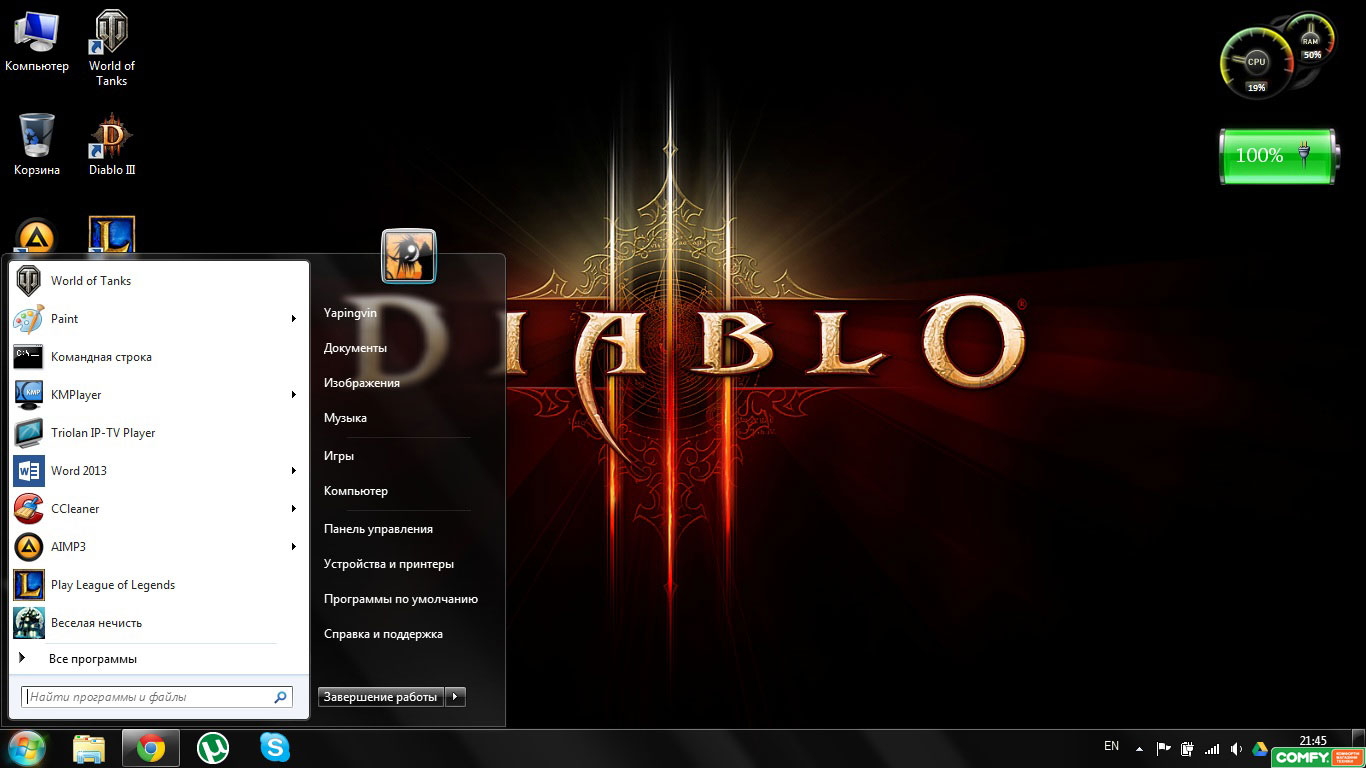Open Word 2013 from Start menu
Screen dimensions: 1366x768
(158, 471)
